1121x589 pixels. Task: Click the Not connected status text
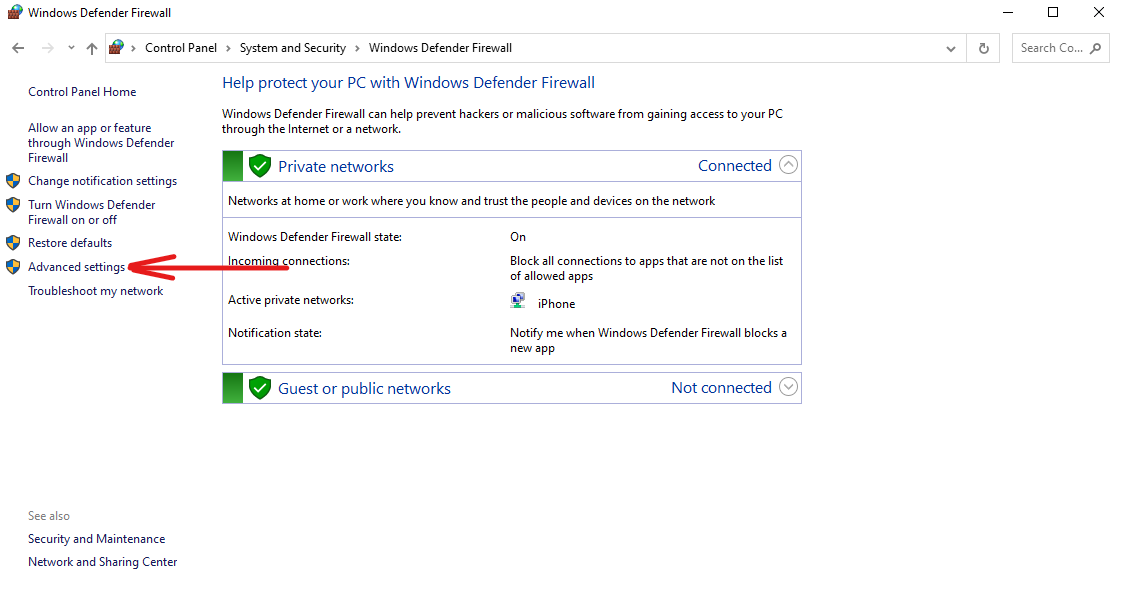coord(721,387)
